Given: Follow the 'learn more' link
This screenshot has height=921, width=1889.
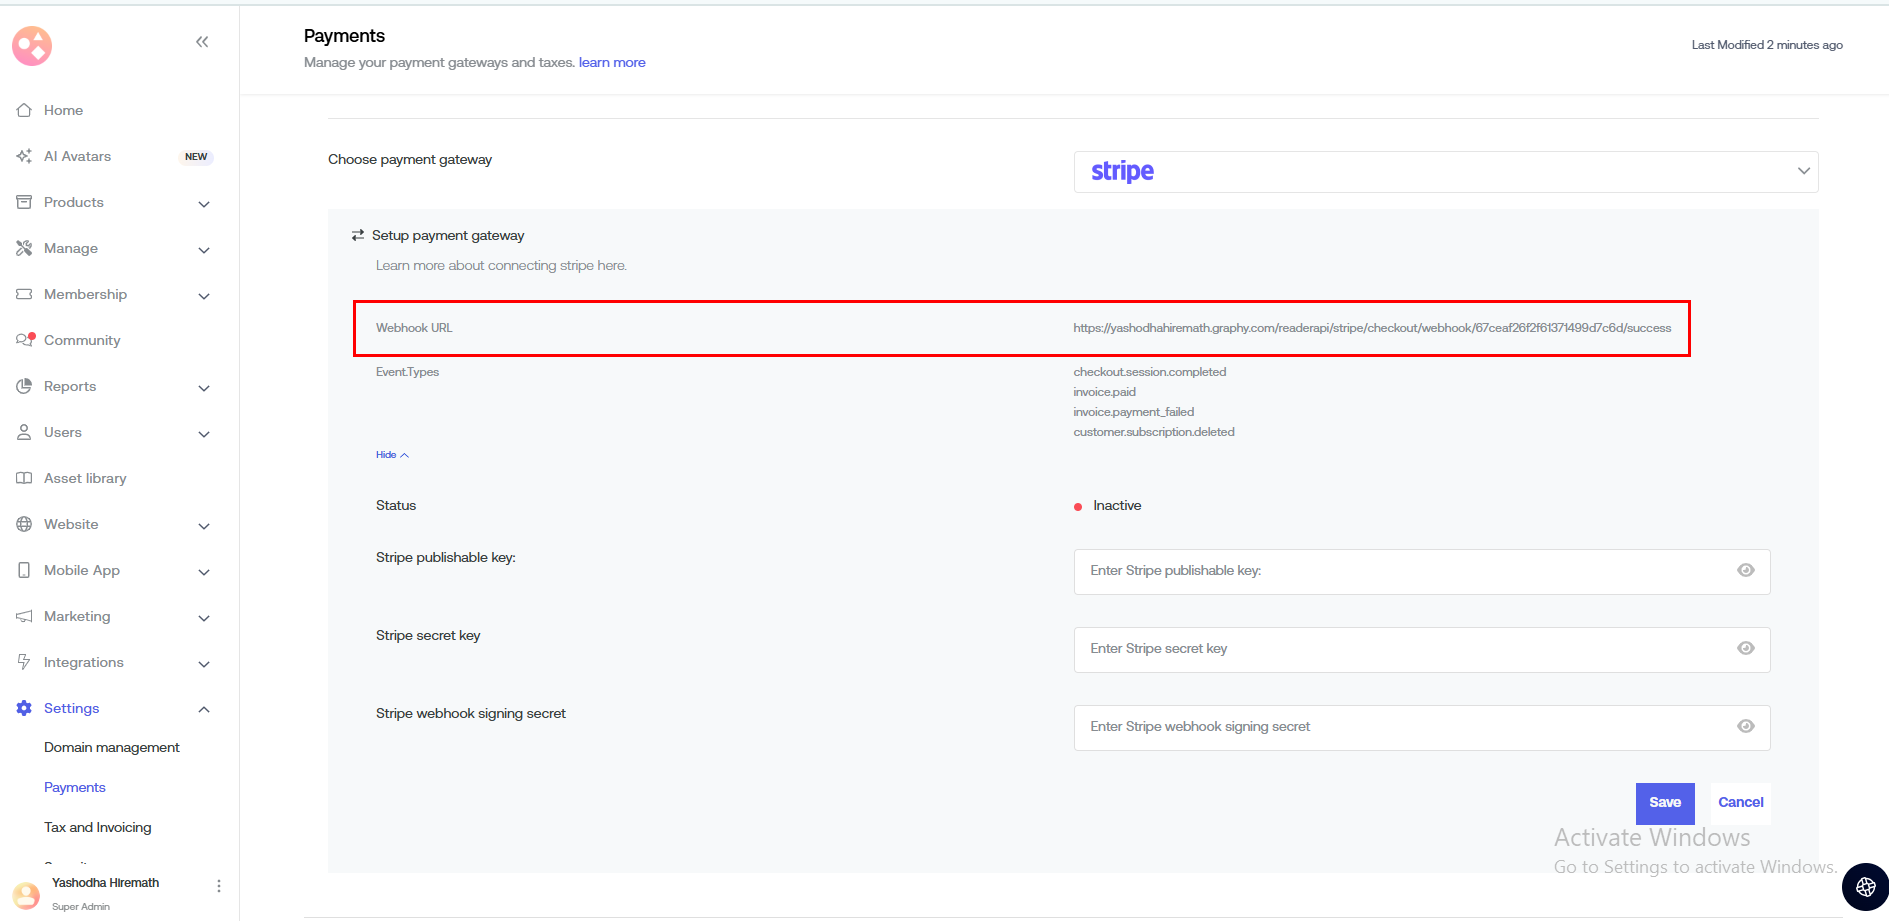Looking at the screenshot, I should click(x=612, y=63).
